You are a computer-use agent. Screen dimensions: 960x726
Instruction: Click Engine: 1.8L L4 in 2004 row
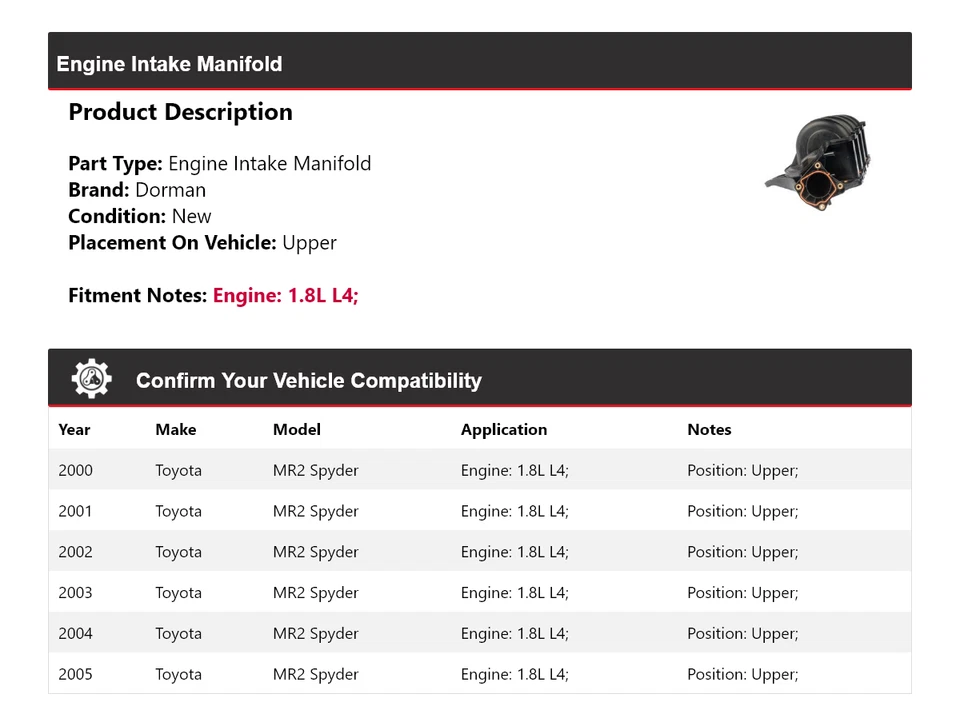(515, 633)
